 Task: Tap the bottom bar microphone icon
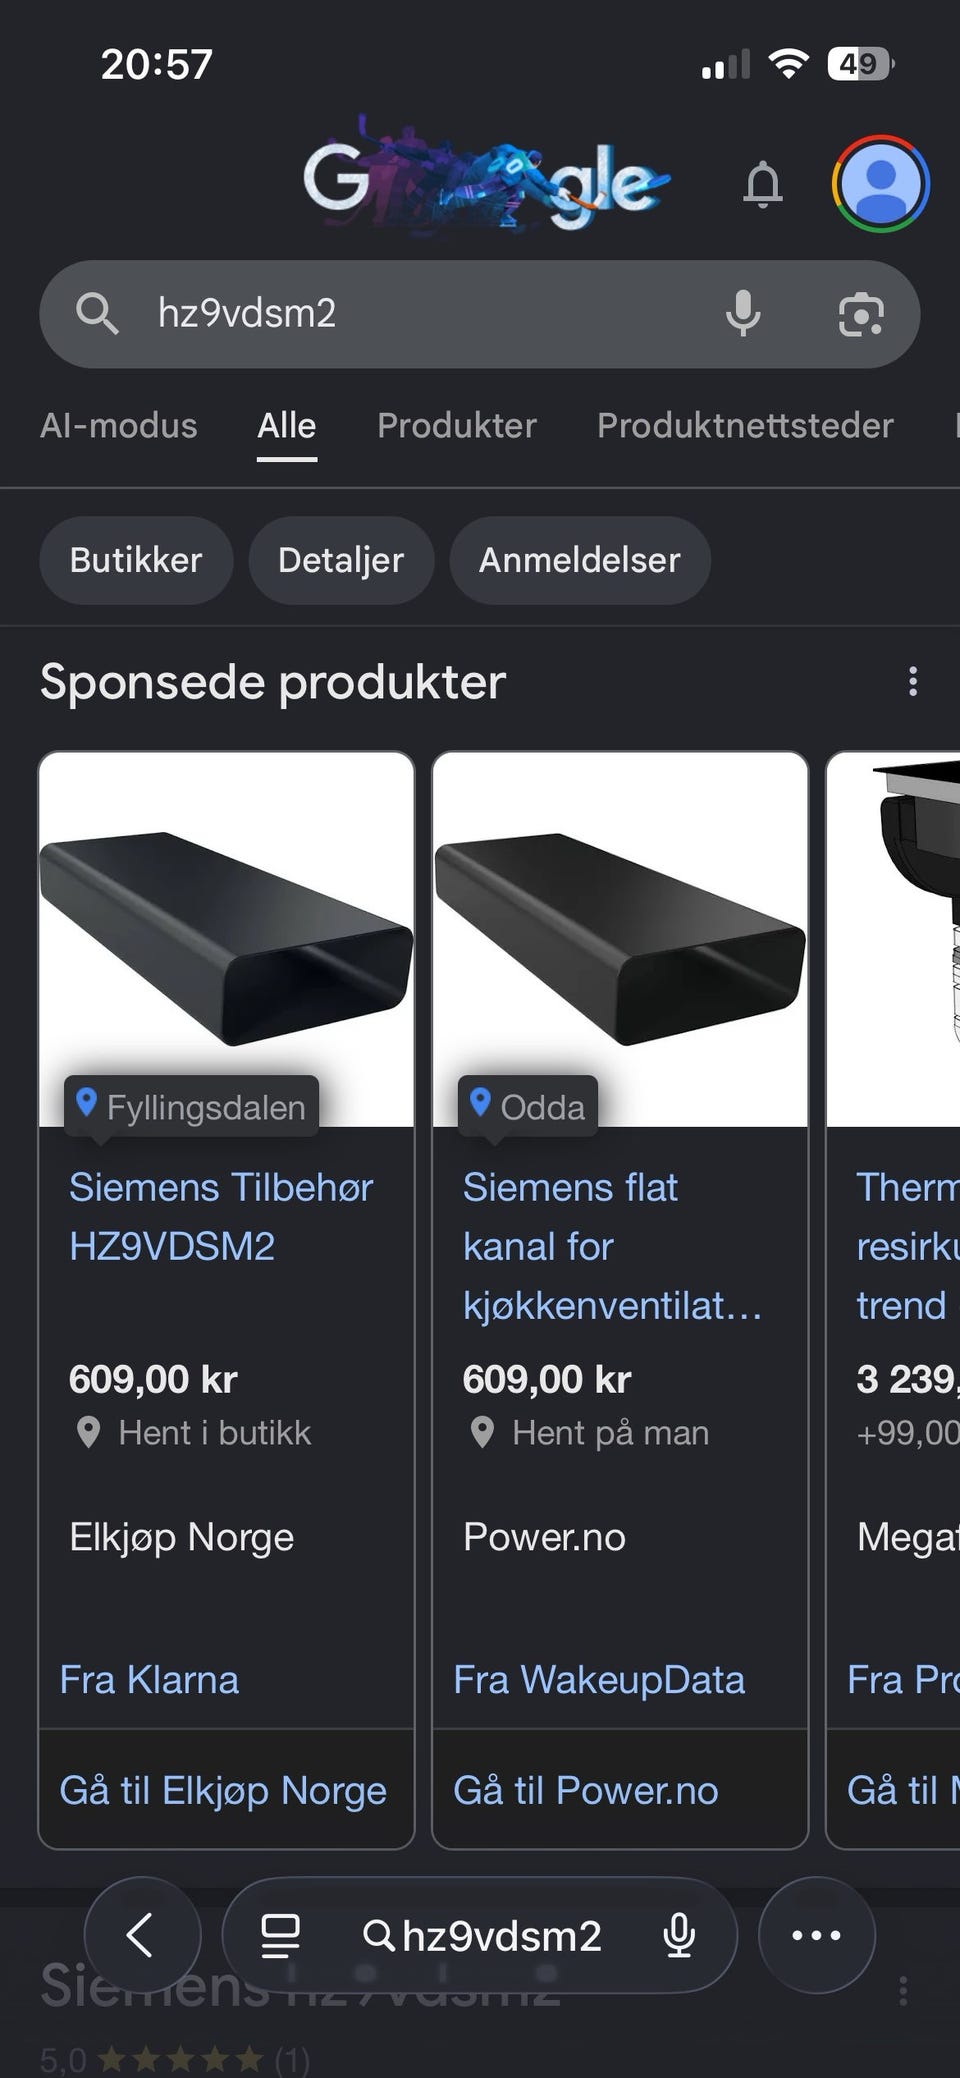pyautogui.click(x=679, y=1935)
